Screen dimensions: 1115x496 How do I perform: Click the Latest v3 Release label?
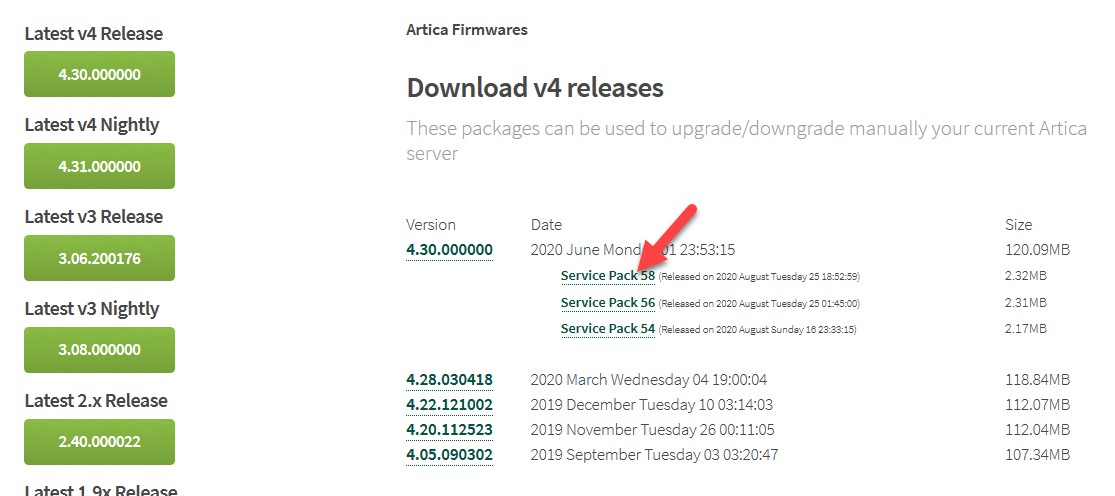click(x=93, y=217)
